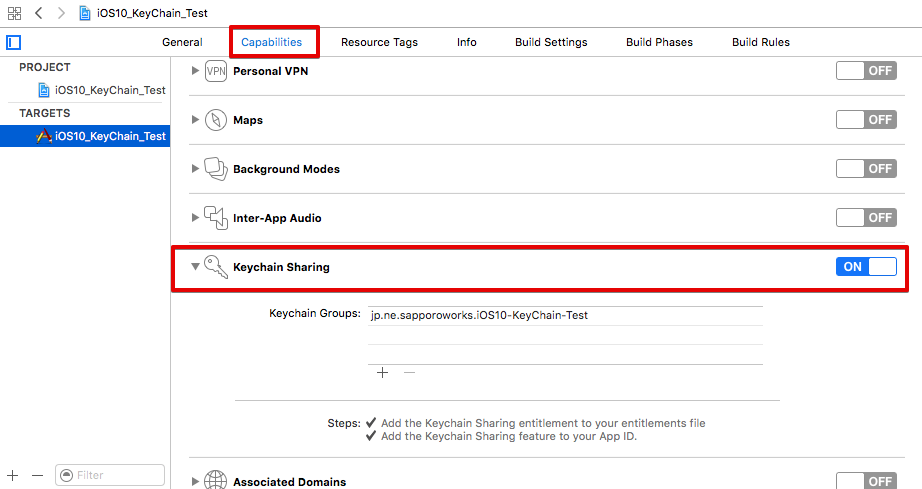
Task: Select iOS10_KeyChain_Test under PROJECT
Action: click(110, 90)
